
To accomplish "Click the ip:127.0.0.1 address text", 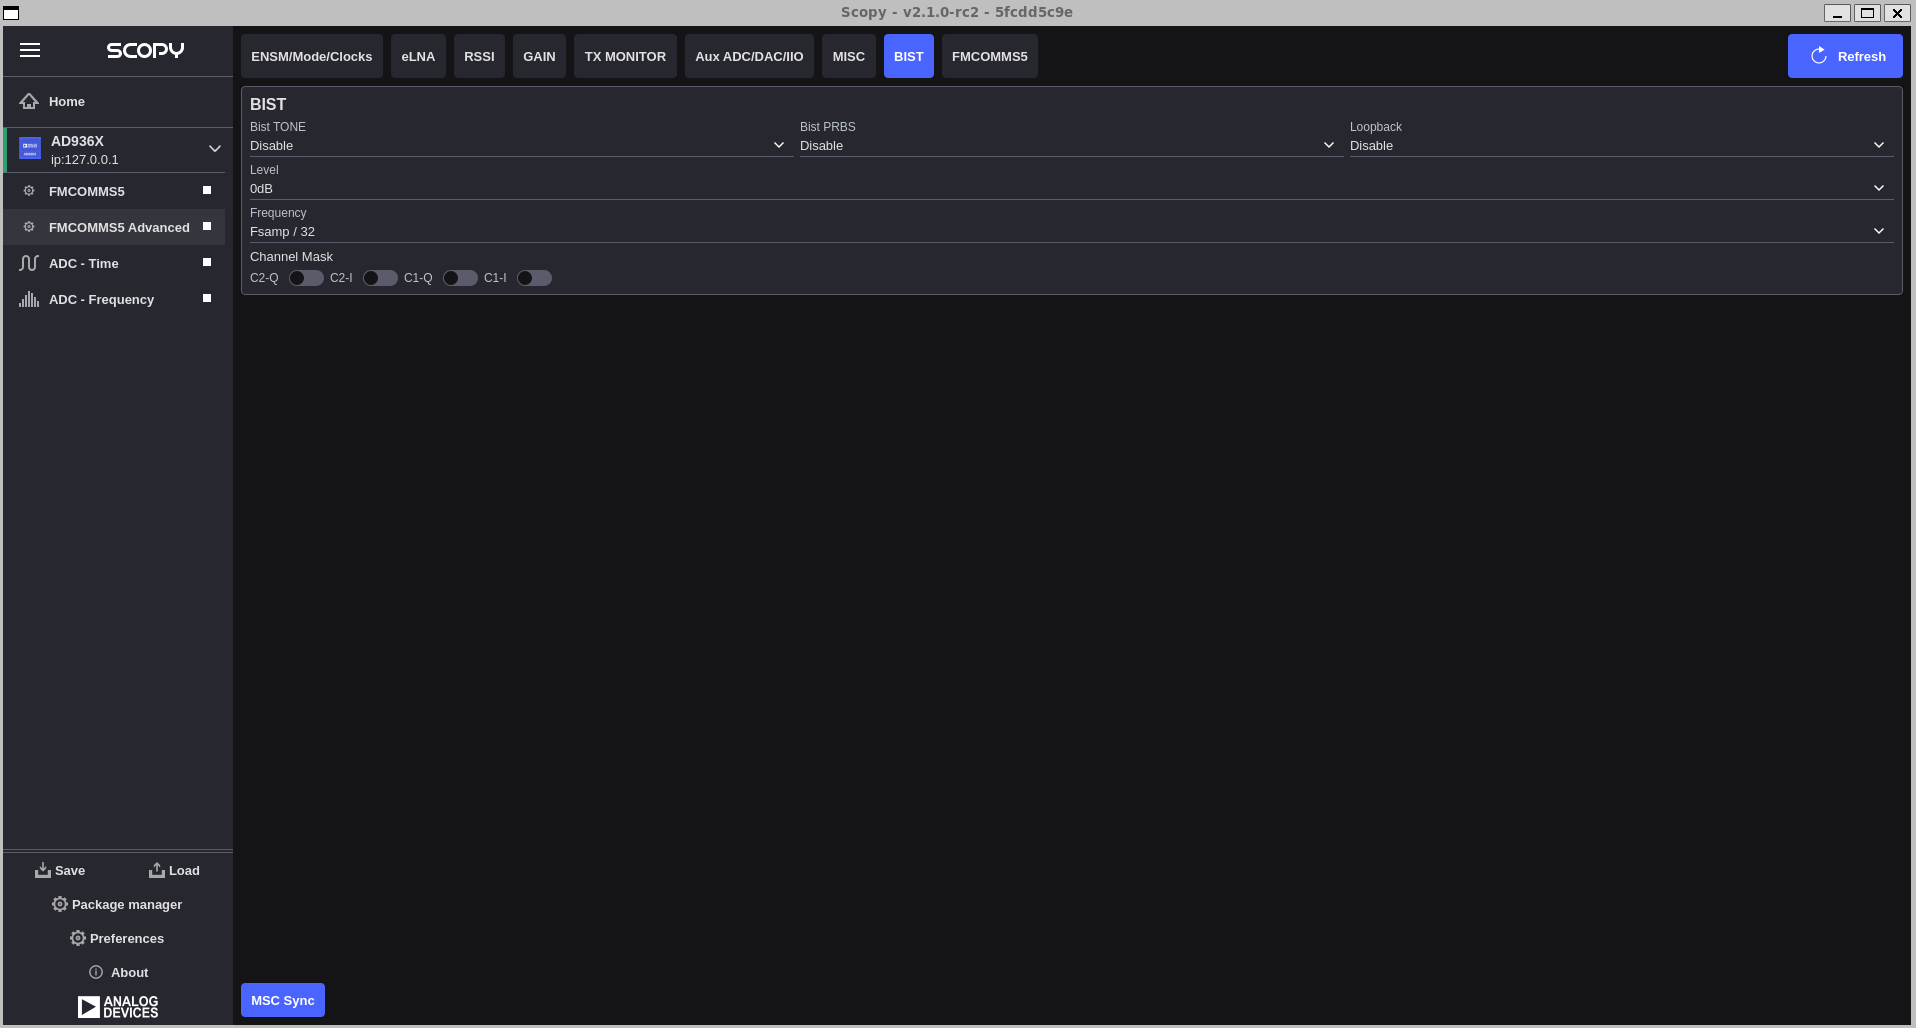I will [x=85, y=159].
